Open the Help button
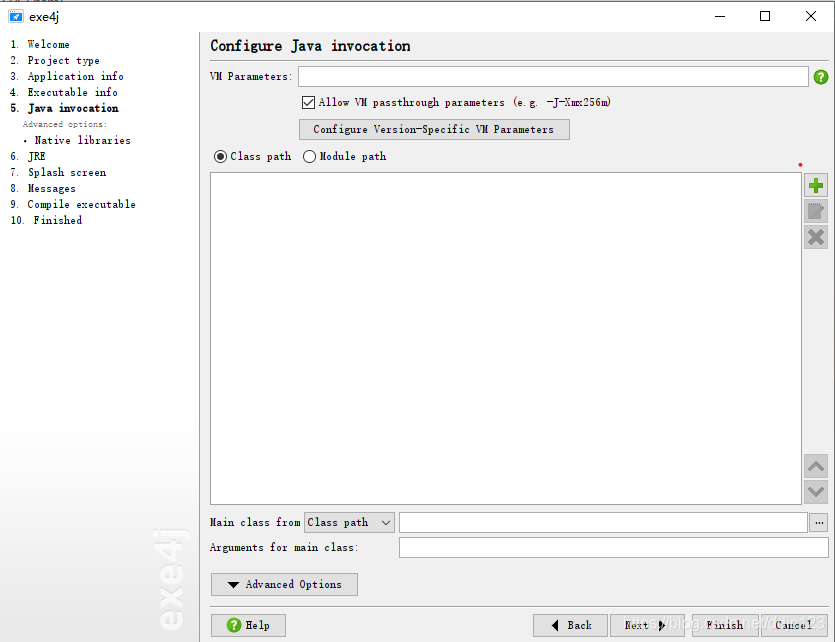This screenshot has height=642, width=835. point(248,625)
